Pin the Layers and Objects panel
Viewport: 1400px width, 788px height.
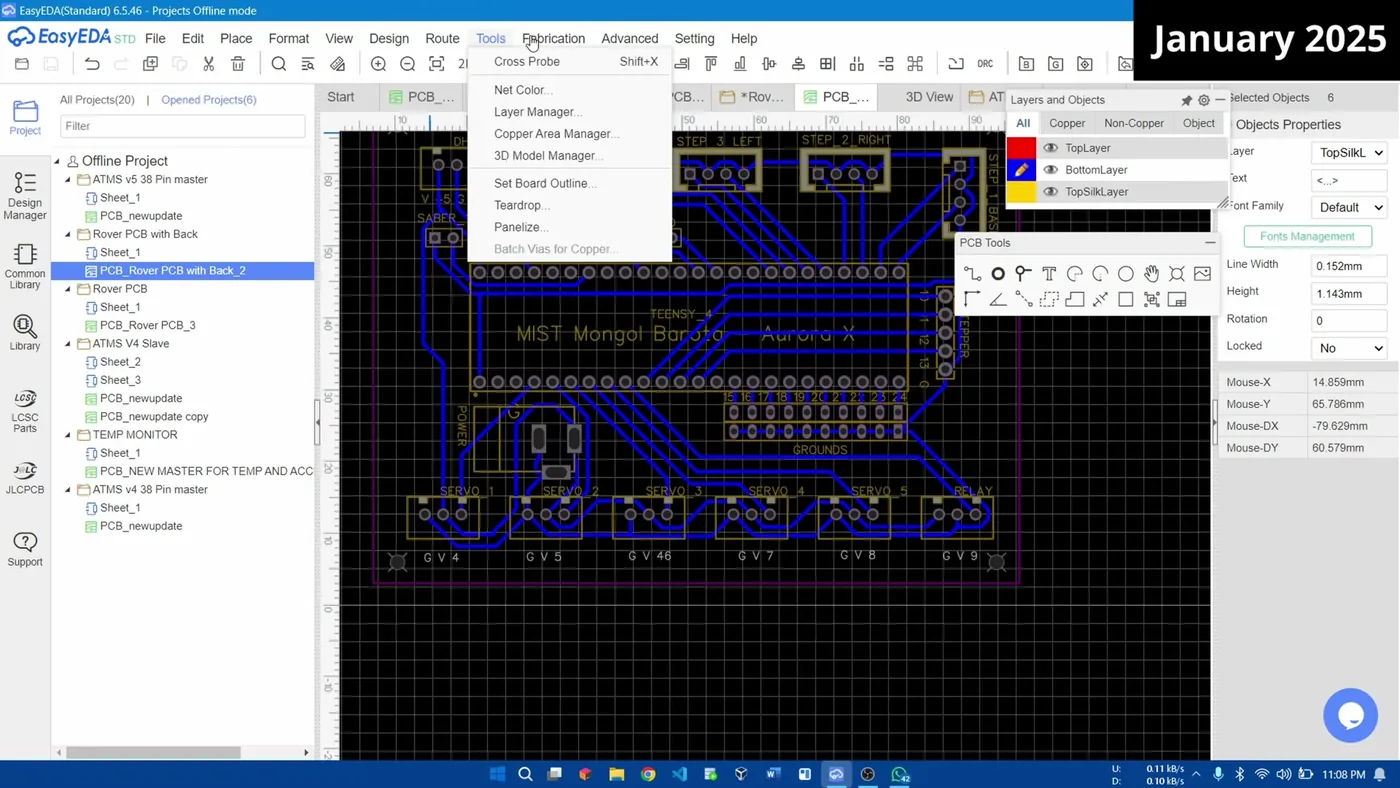coord(1186,100)
